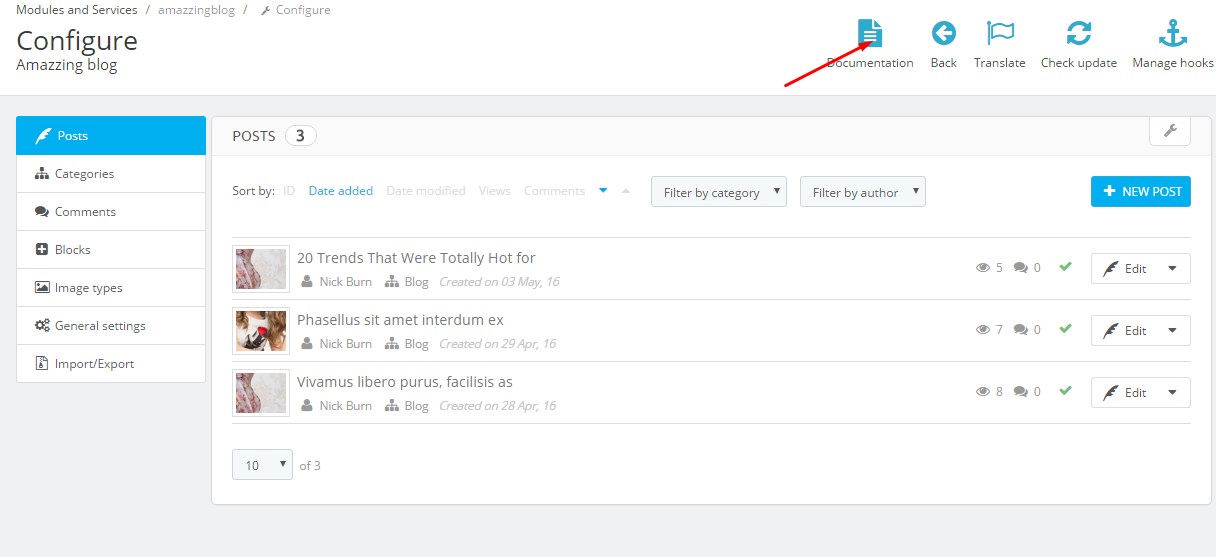Open thumbnail of '20 Trends That Were Totally Hot for'
Image resolution: width=1216 pixels, height=557 pixels.
pyautogui.click(x=261, y=269)
